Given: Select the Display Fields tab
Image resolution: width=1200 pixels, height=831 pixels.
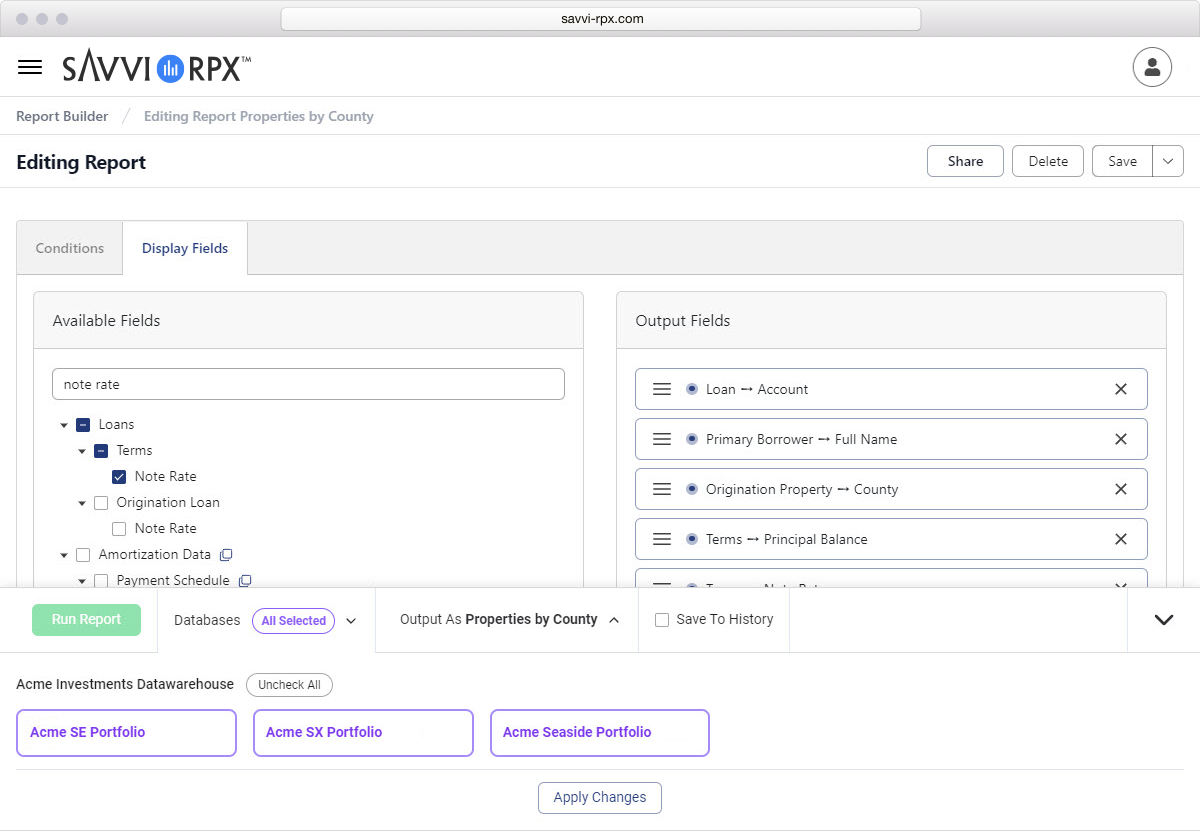Looking at the screenshot, I should [x=185, y=248].
